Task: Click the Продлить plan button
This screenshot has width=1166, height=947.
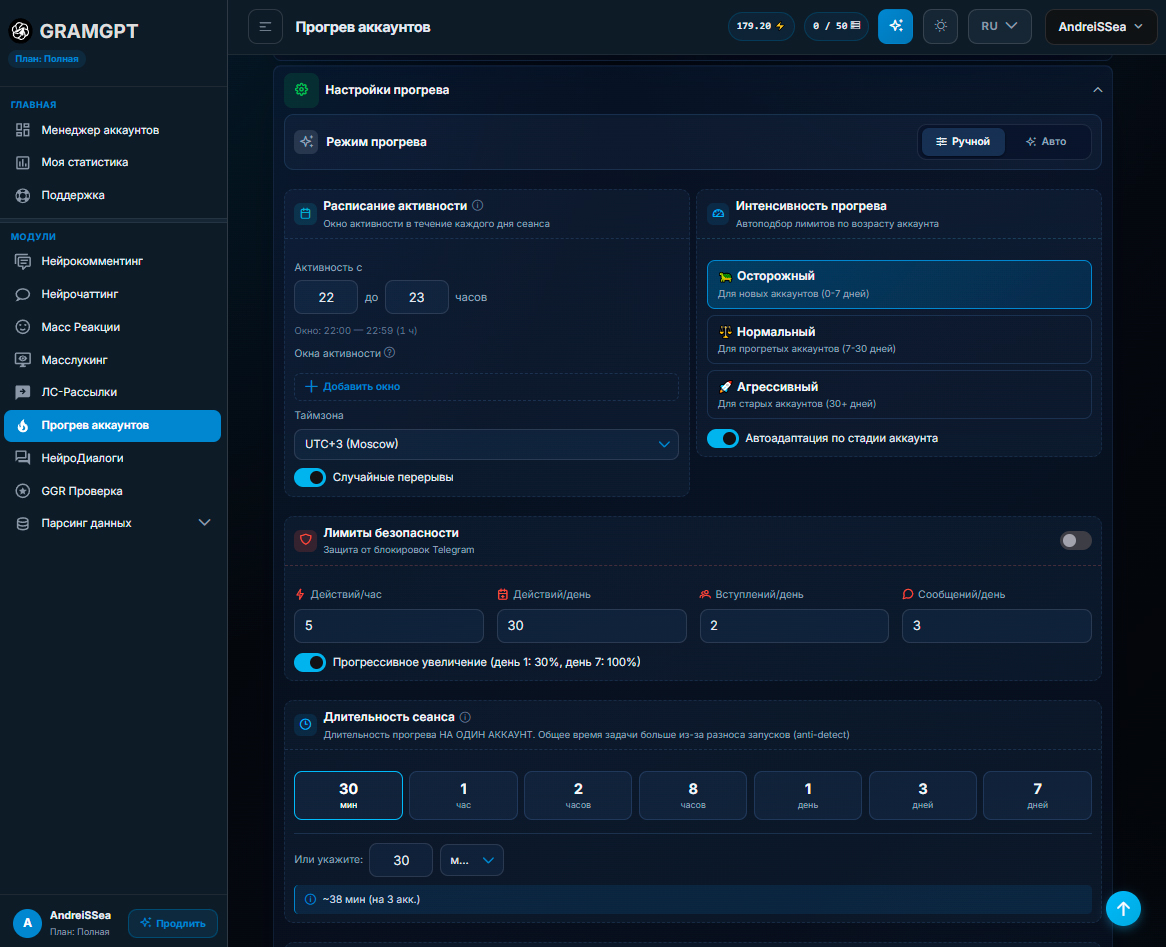Action: (173, 923)
